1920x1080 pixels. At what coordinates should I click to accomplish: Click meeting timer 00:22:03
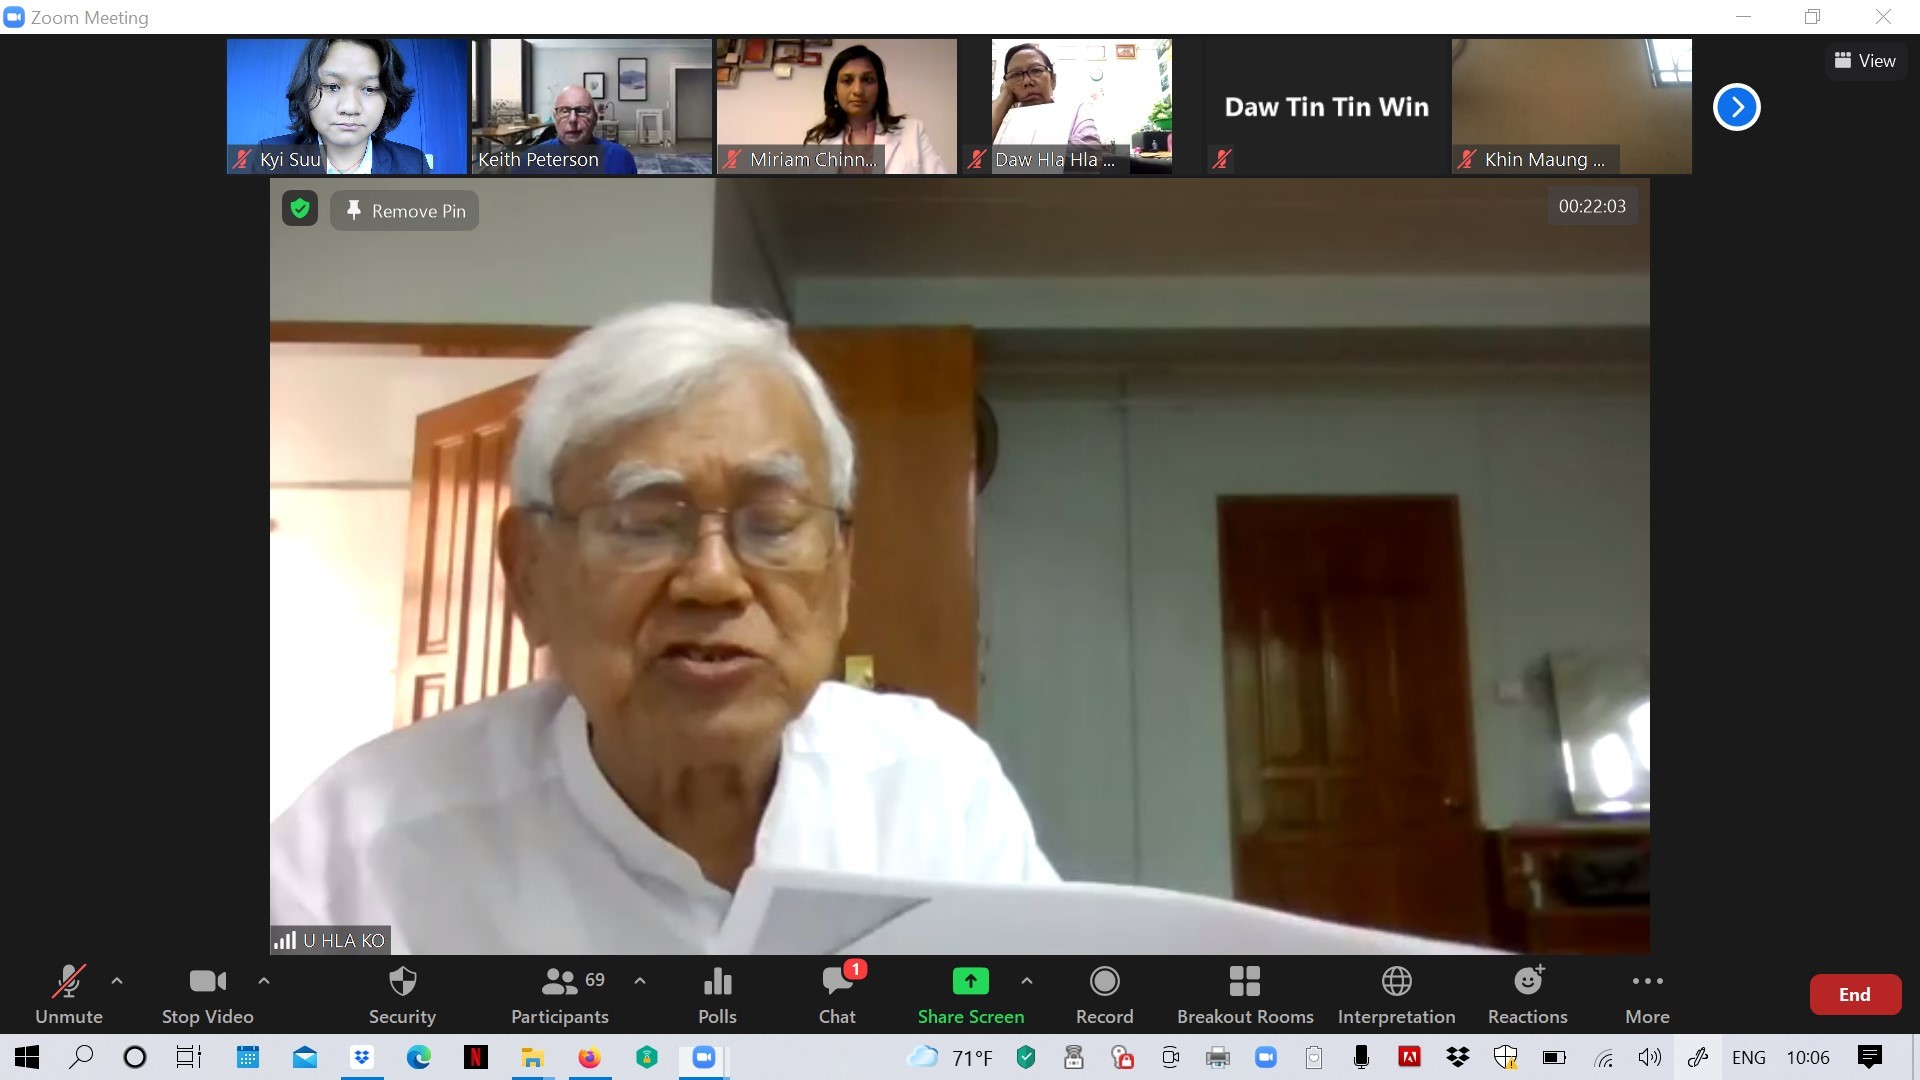coord(1592,206)
